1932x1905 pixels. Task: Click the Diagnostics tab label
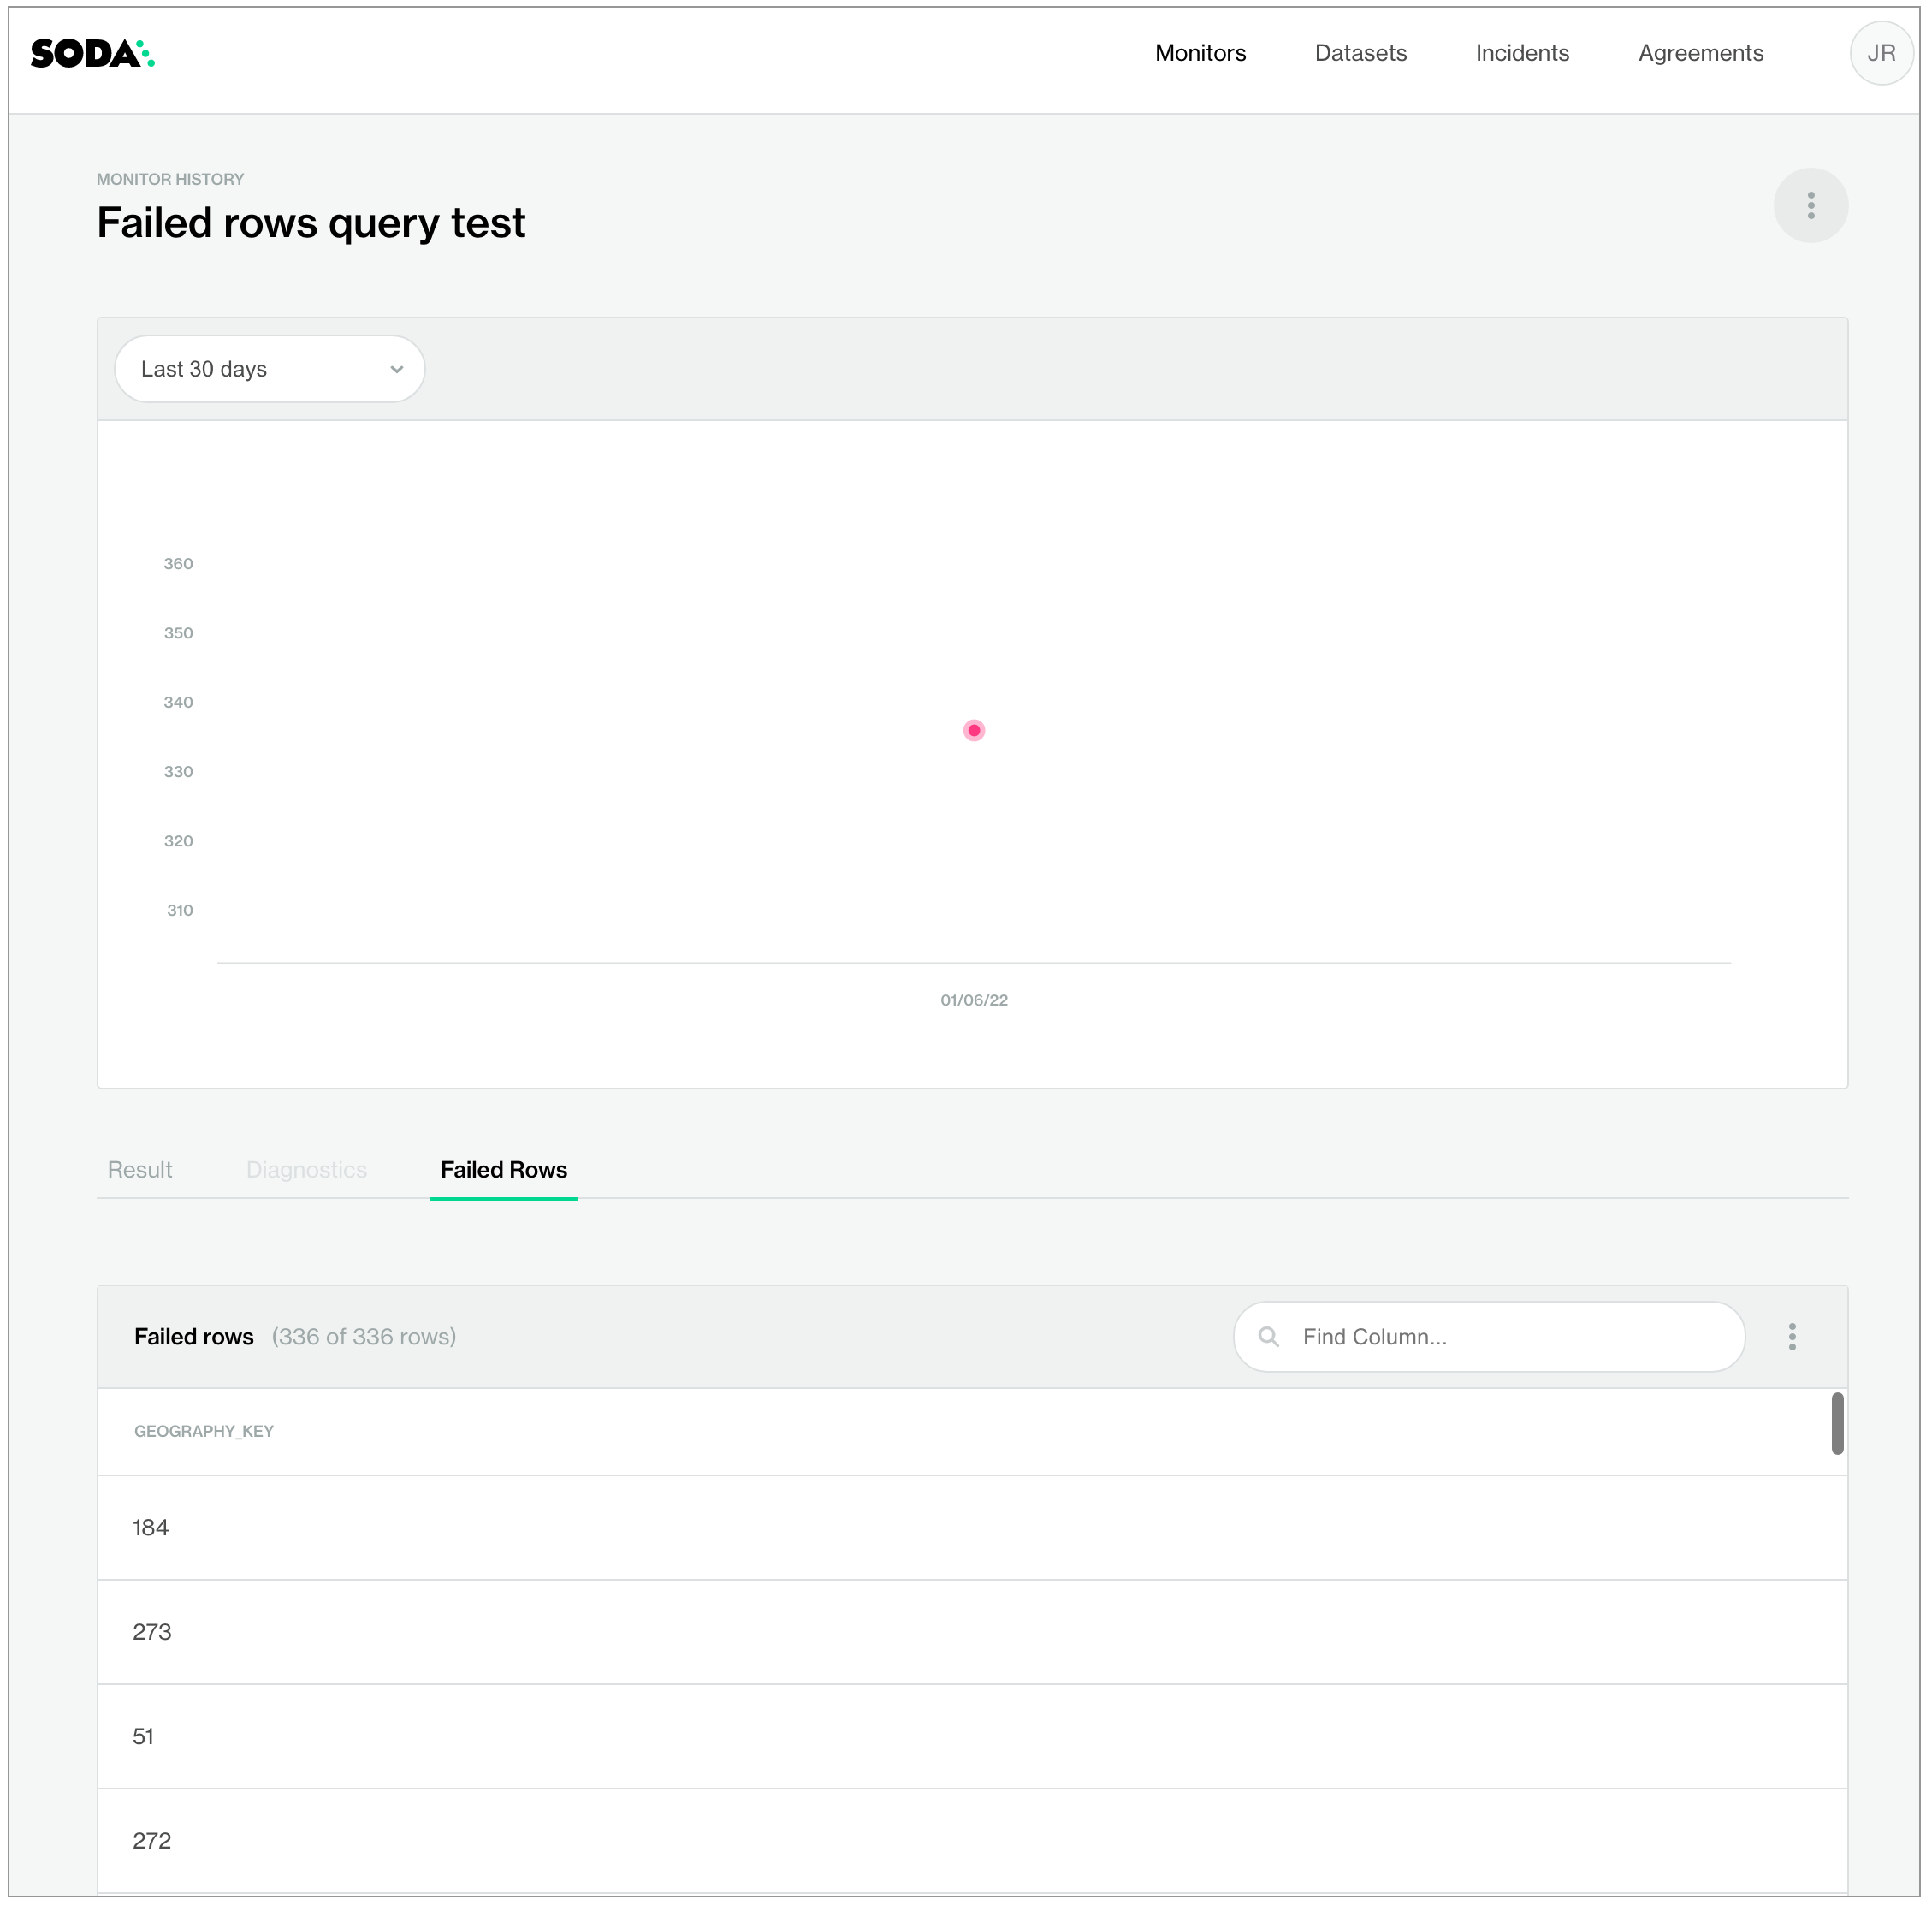click(305, 1171)
